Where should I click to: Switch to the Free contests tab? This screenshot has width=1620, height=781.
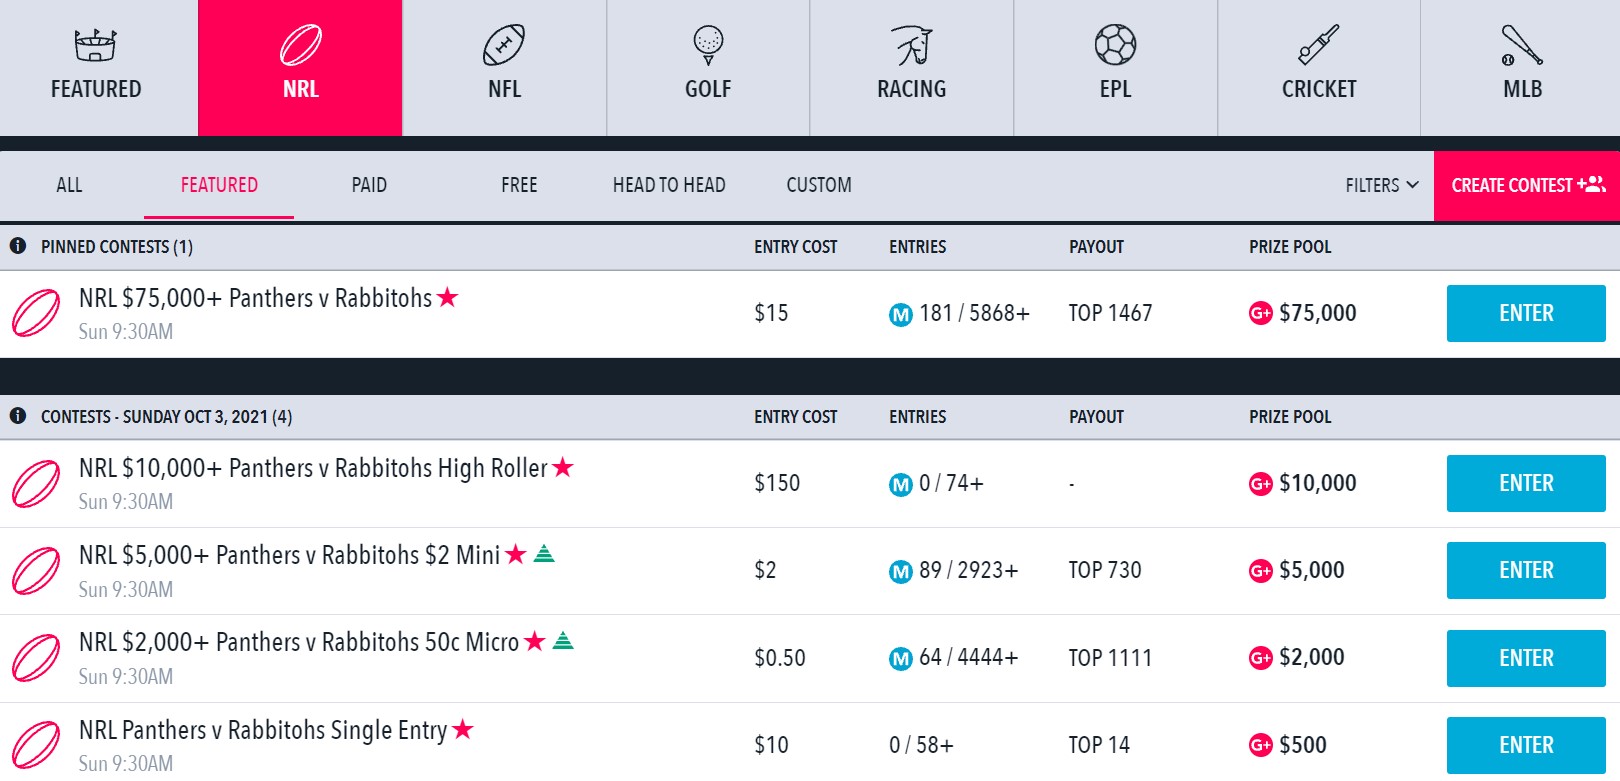coord(519,185)
